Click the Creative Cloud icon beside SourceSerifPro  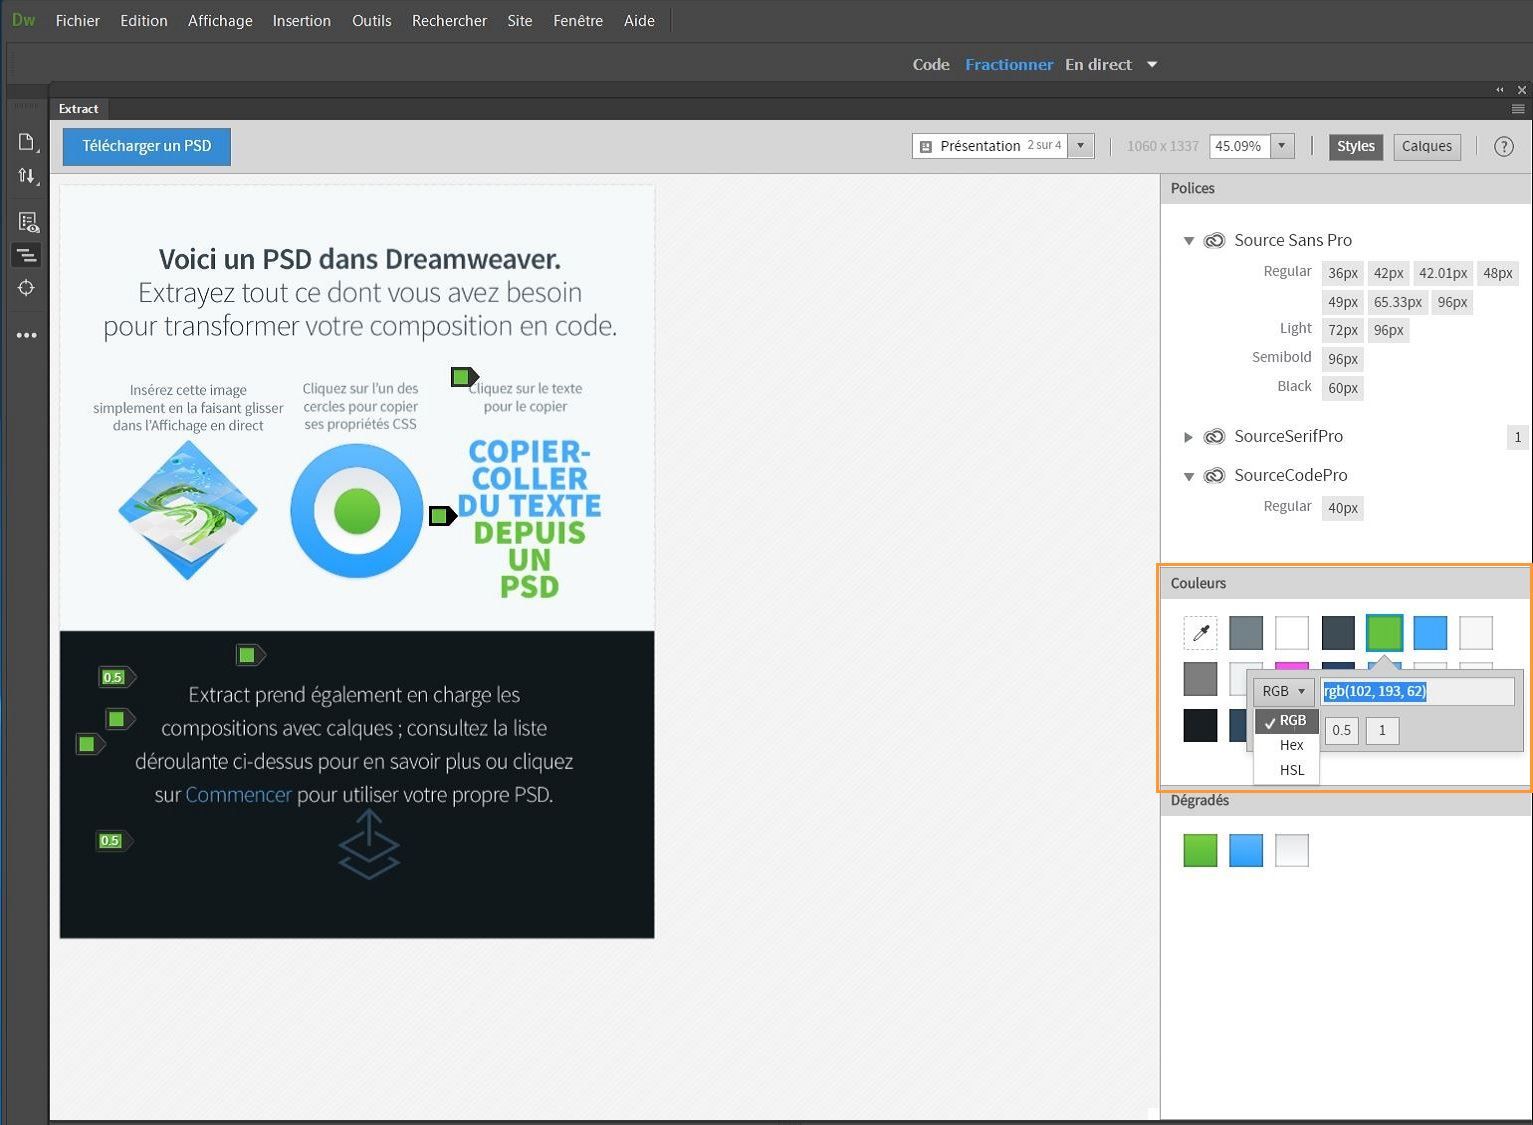point(1214,436)
